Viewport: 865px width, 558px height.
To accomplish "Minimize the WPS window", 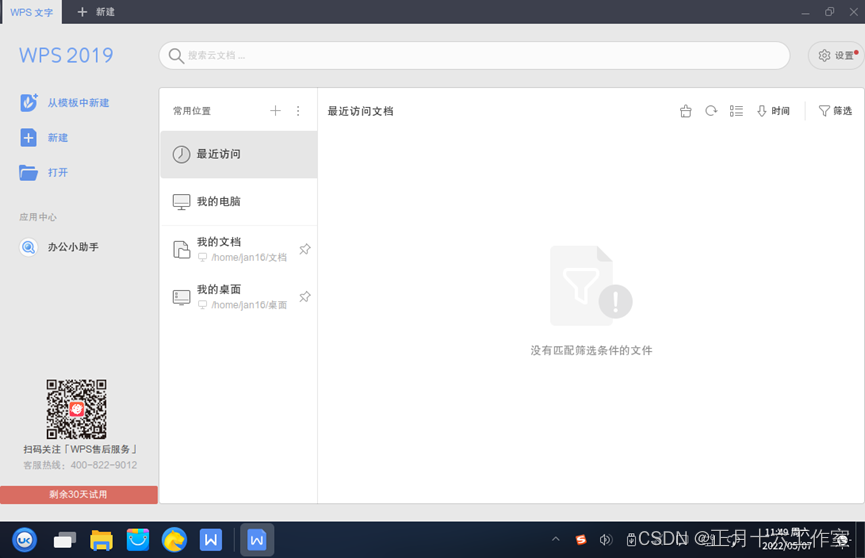I will (x=805, y=12).
